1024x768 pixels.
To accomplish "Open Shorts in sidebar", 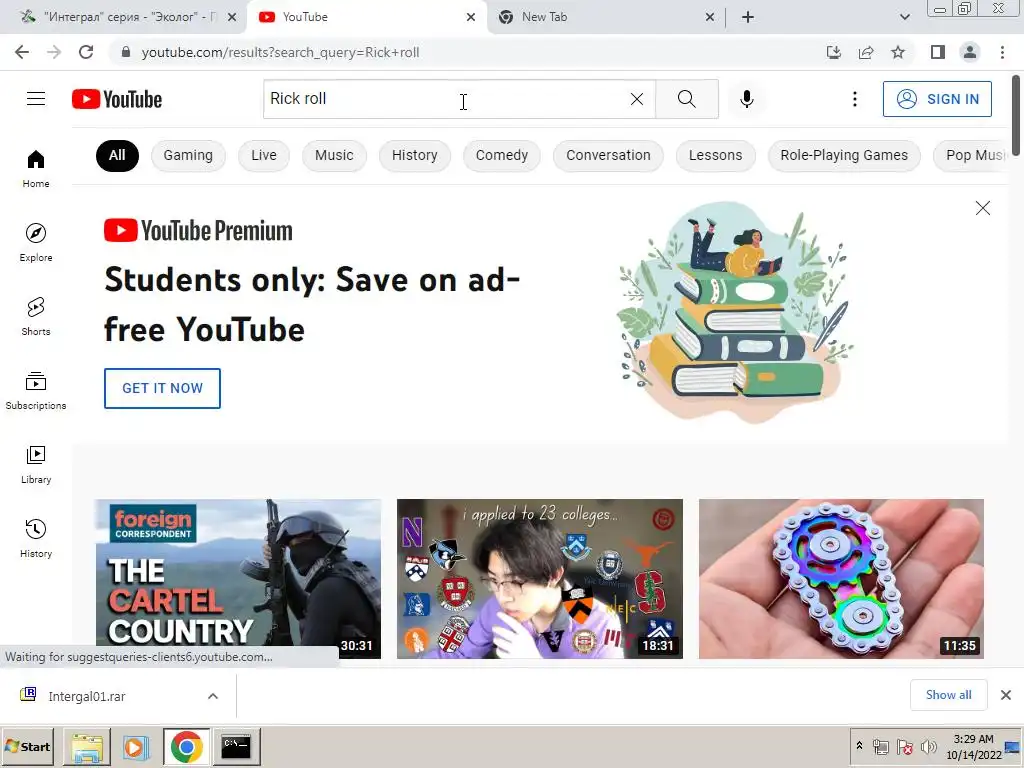I will click(36, 317).
